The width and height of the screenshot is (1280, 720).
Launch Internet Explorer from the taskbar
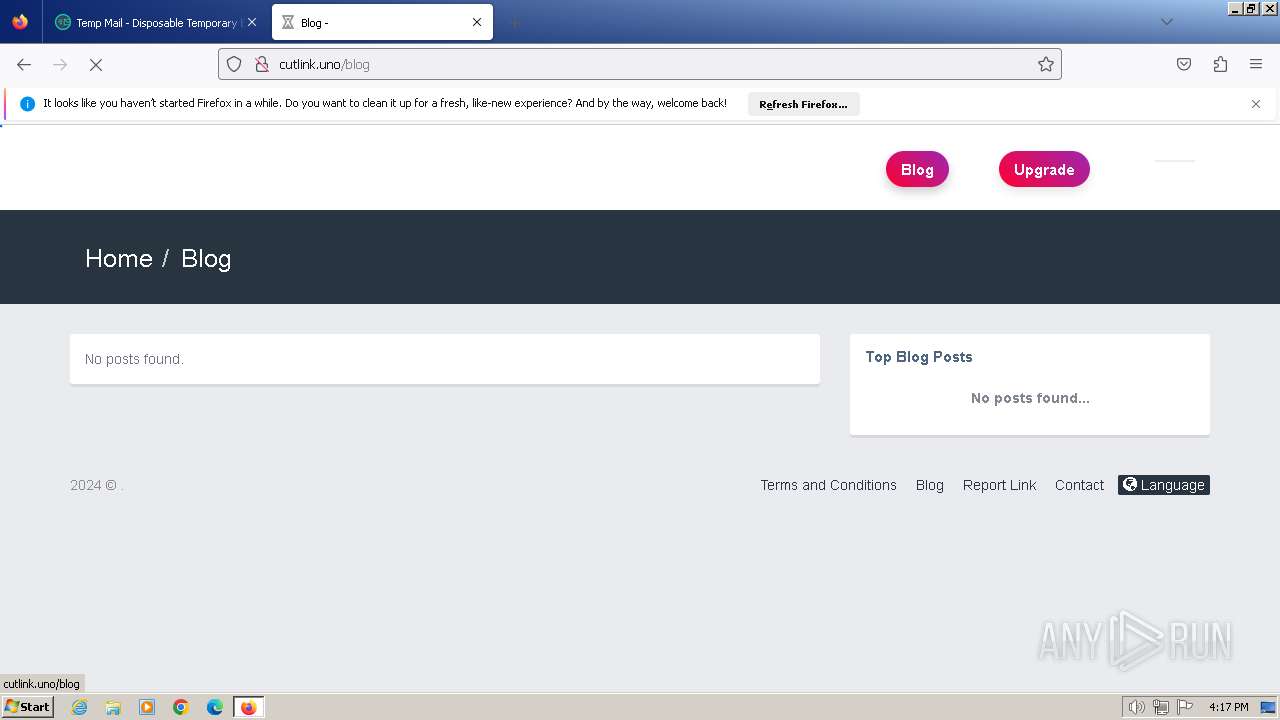(80, 707)
